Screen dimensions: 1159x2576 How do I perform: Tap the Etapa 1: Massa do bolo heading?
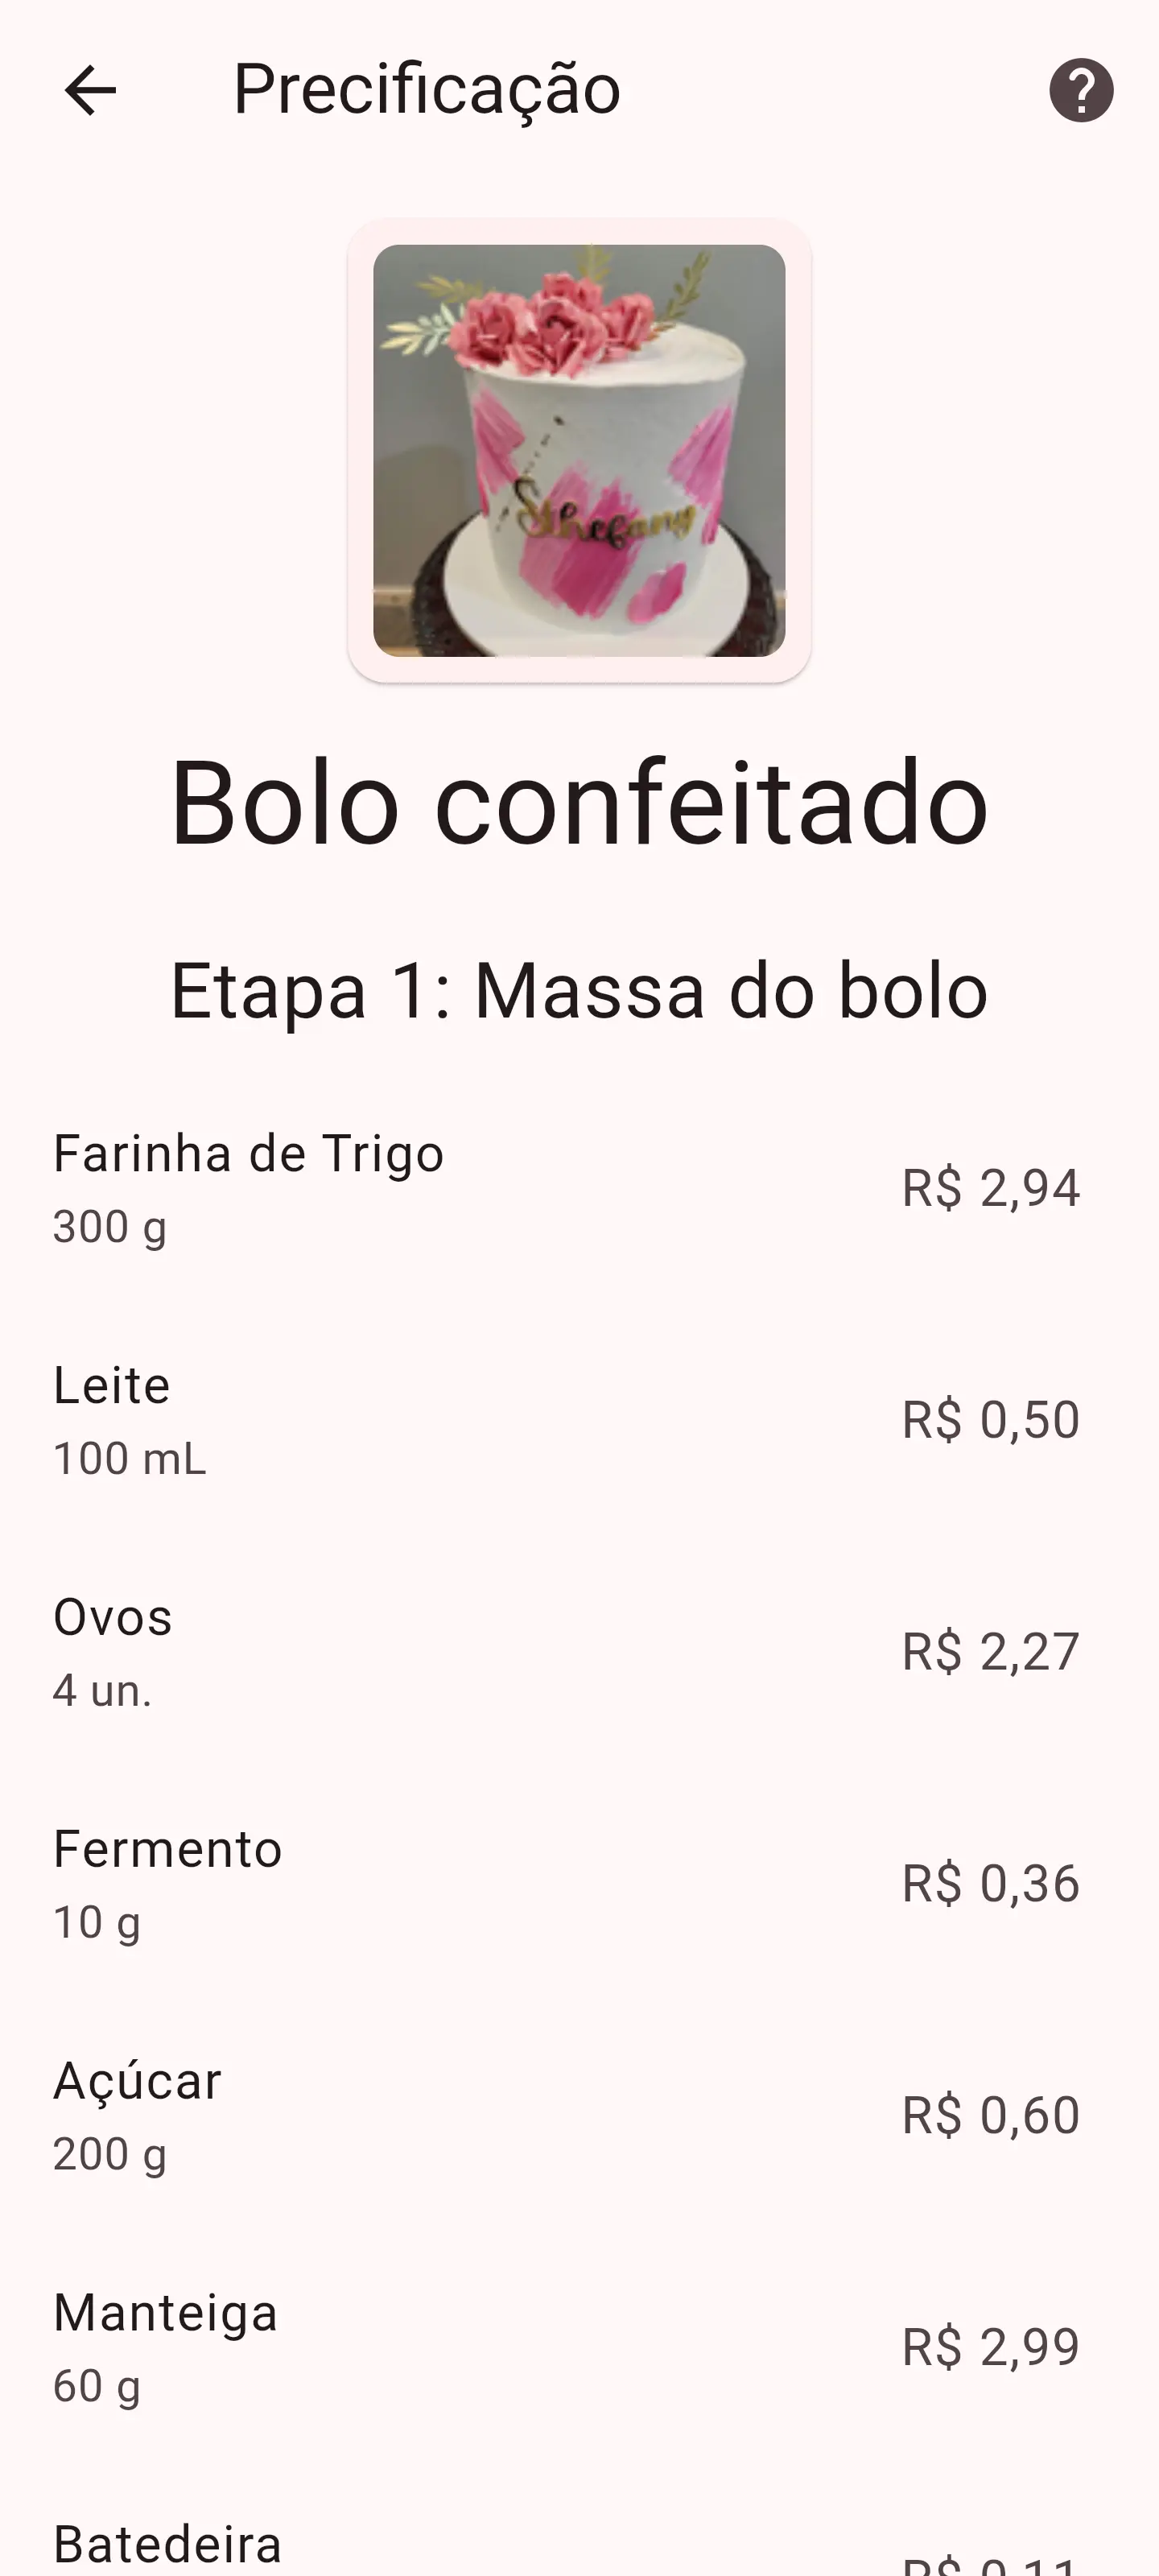pyautogui.click(x=579, y=991)
